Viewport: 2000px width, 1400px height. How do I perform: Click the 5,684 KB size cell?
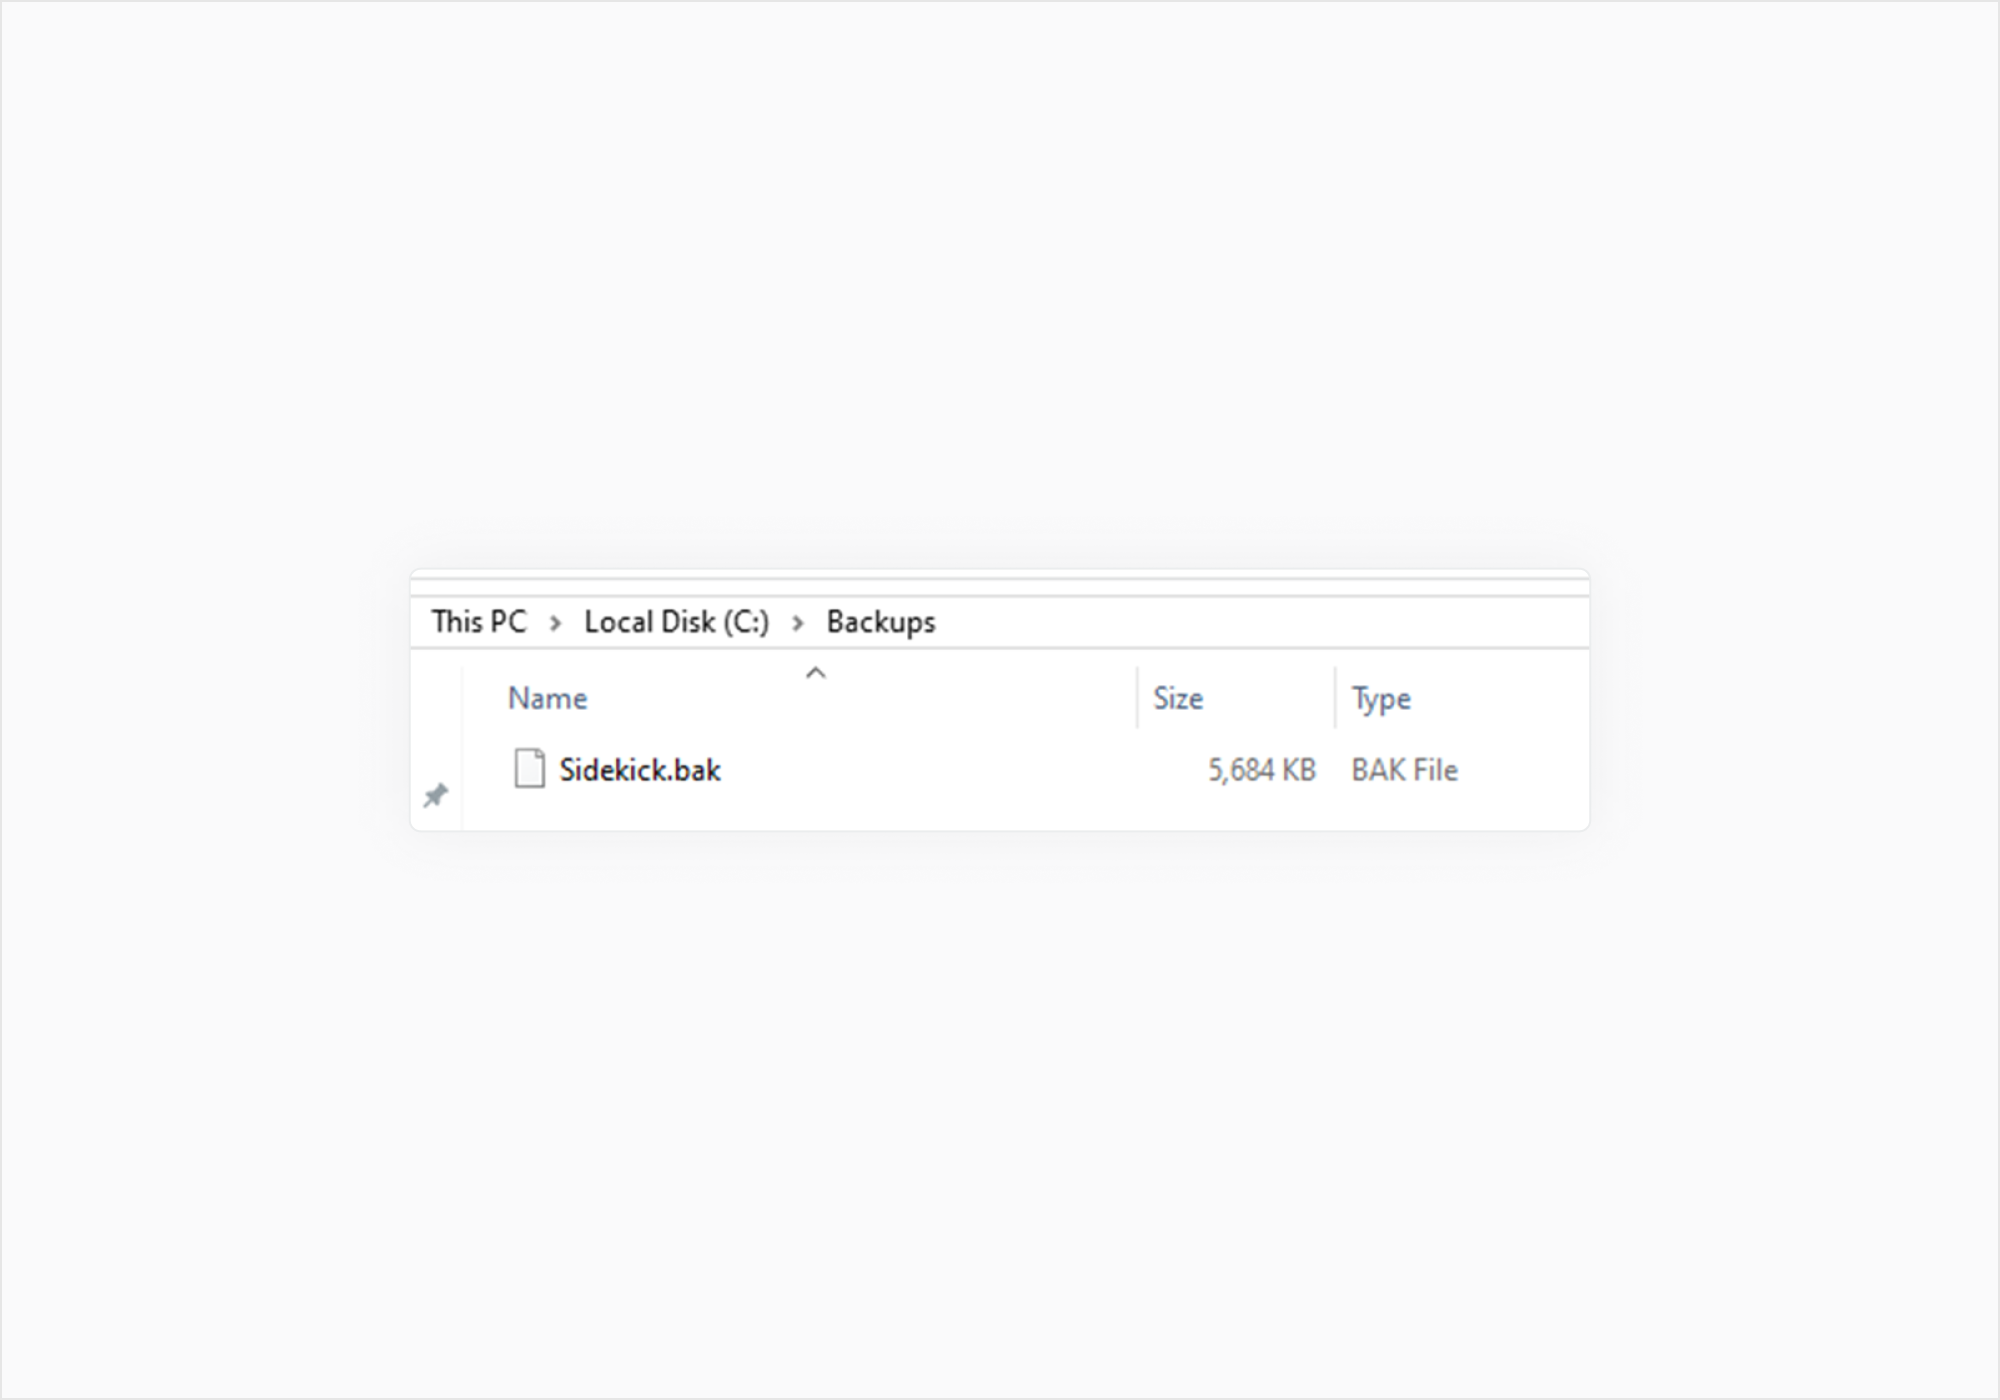pyautogui.click(x=1261, y=770)
